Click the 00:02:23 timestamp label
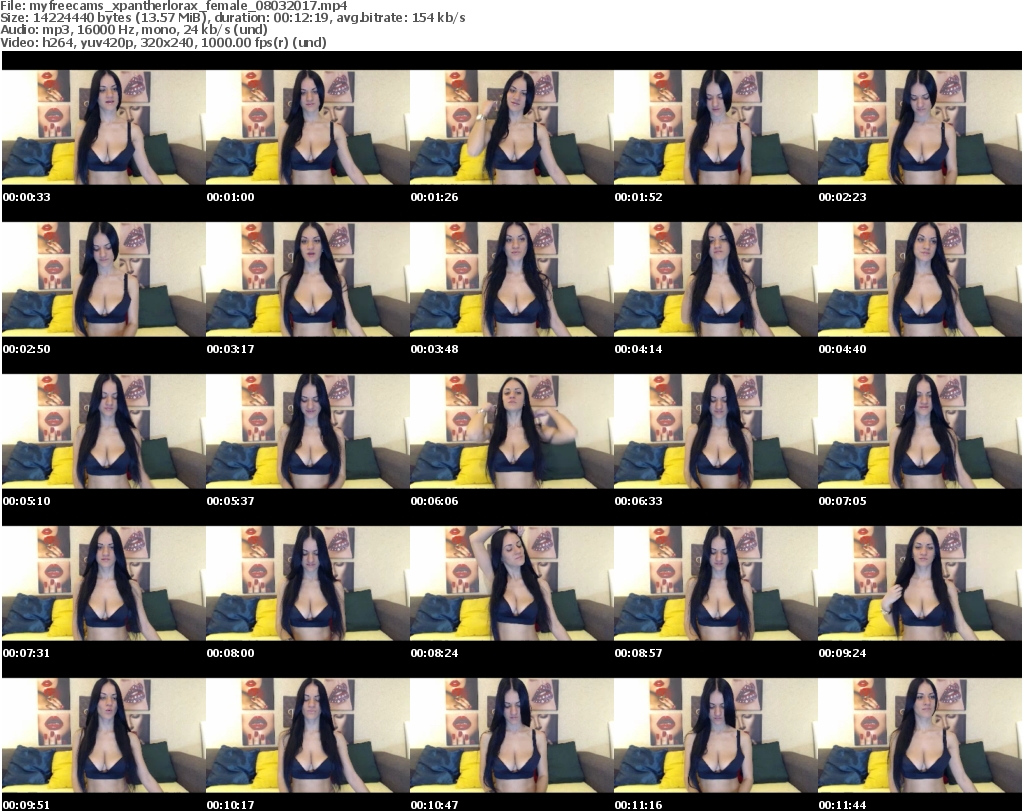Image resolution: width=1024 pixels, height=811 pixels. click(x=842, y=197)
